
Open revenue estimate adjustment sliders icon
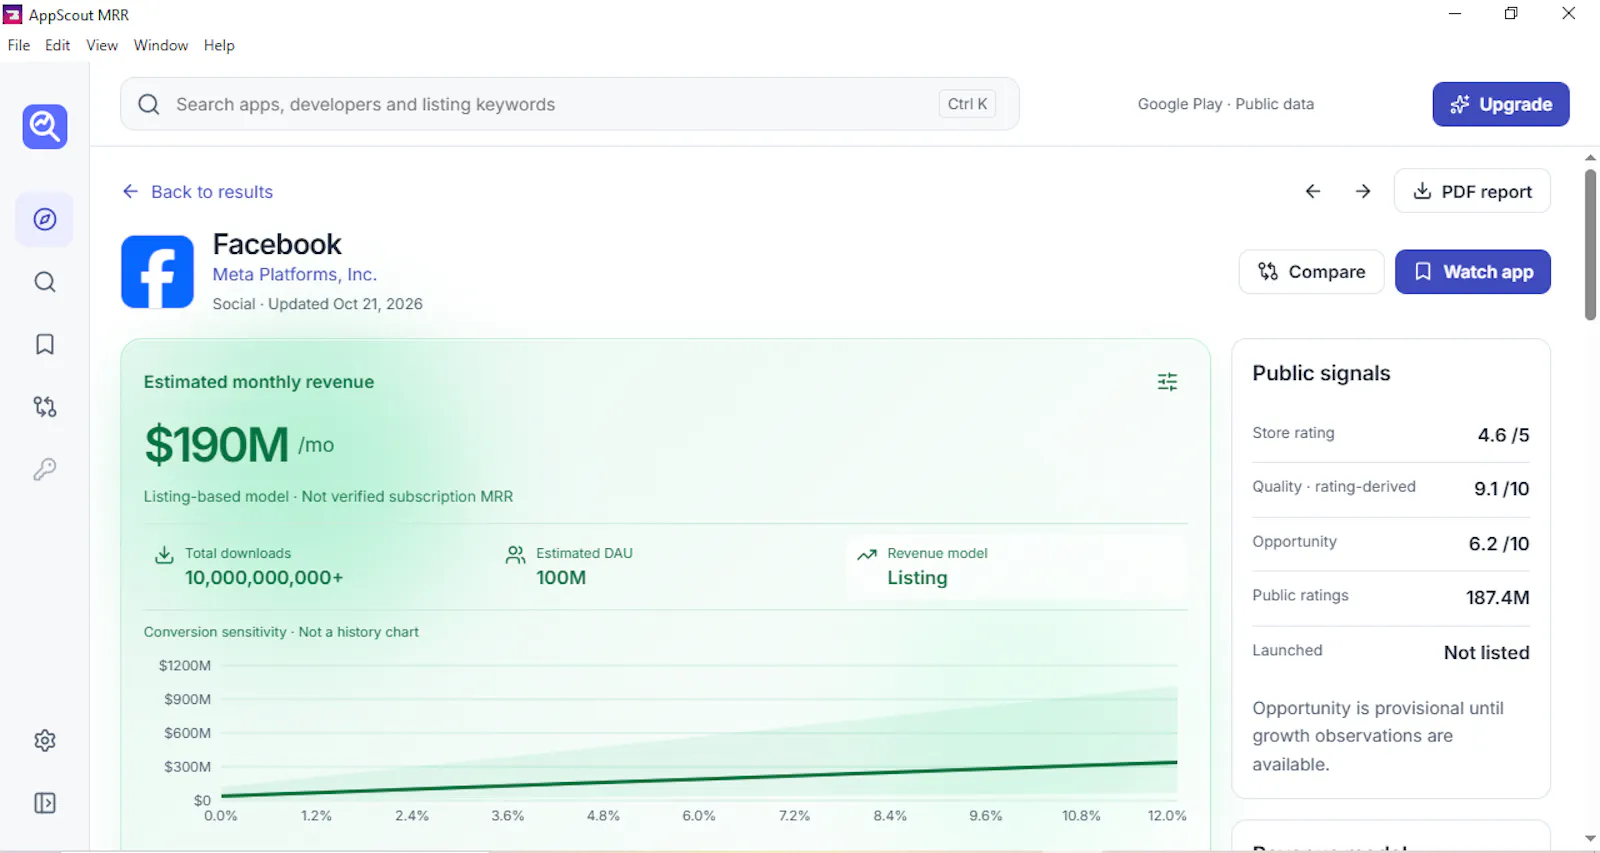pyautogui.click(x=1167, y=382)
